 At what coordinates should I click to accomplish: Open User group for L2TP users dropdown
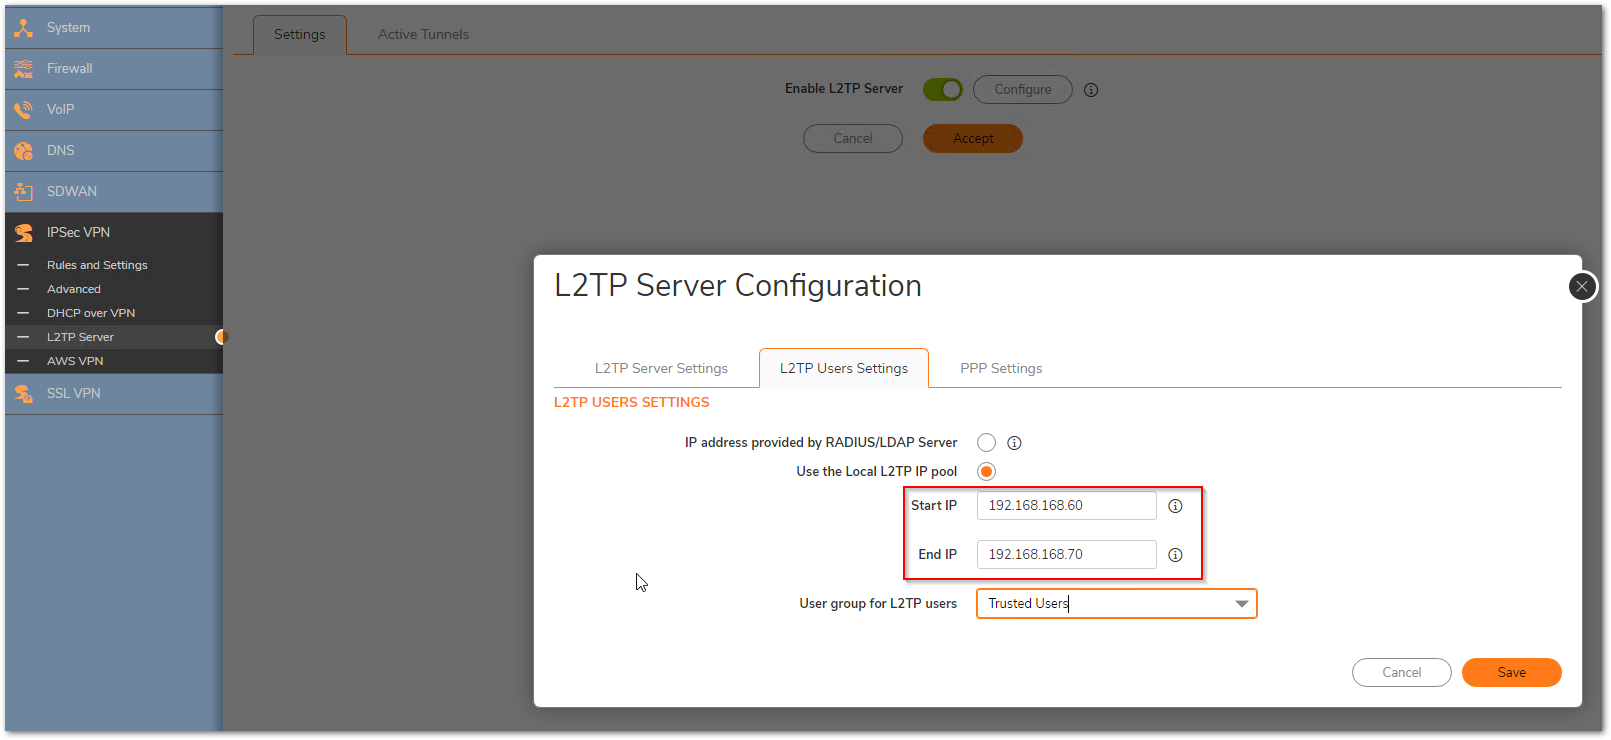coord(1117,604)
